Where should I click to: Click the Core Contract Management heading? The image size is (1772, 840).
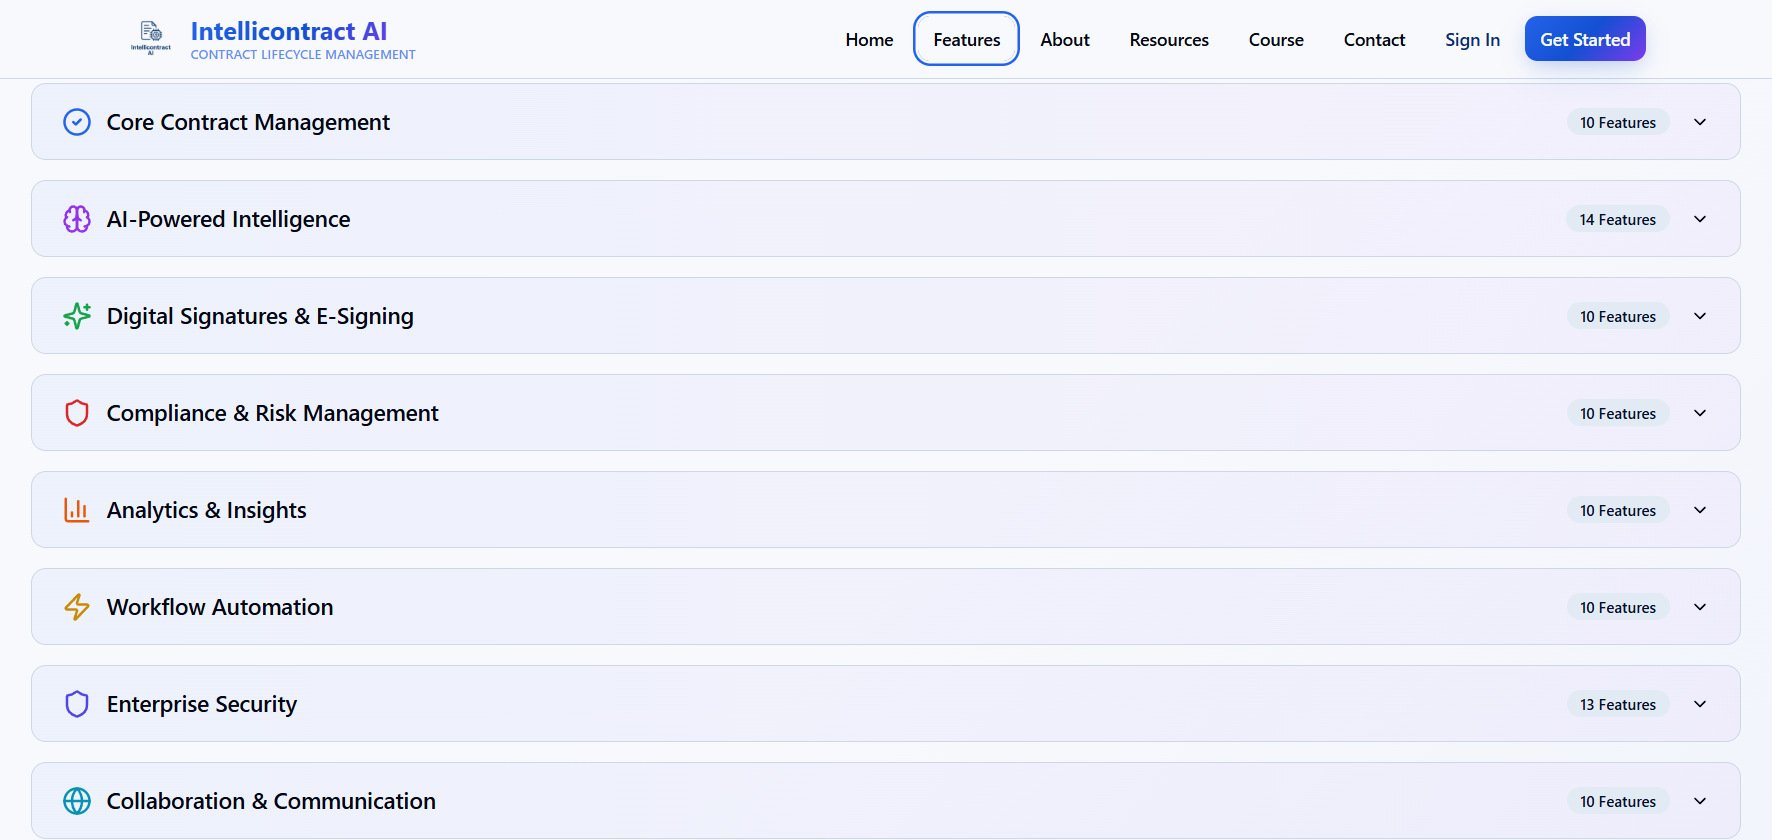(248, 122)
